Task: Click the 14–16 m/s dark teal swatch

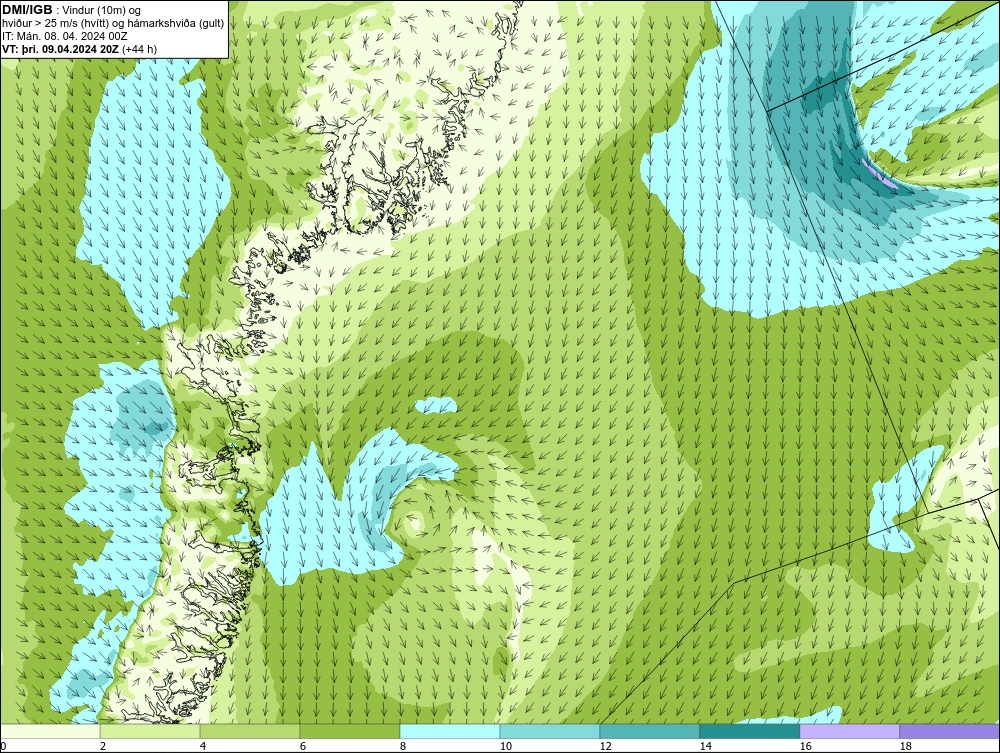Action: tap(749, 731)
